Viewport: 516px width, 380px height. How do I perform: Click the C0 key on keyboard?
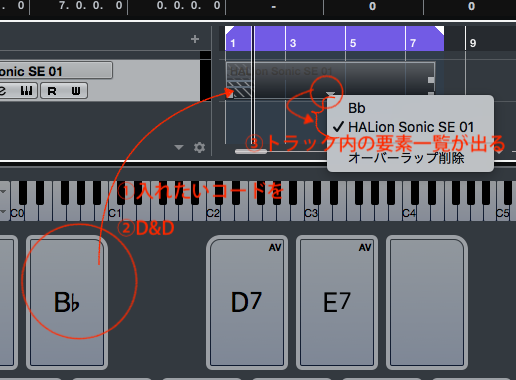17,213
